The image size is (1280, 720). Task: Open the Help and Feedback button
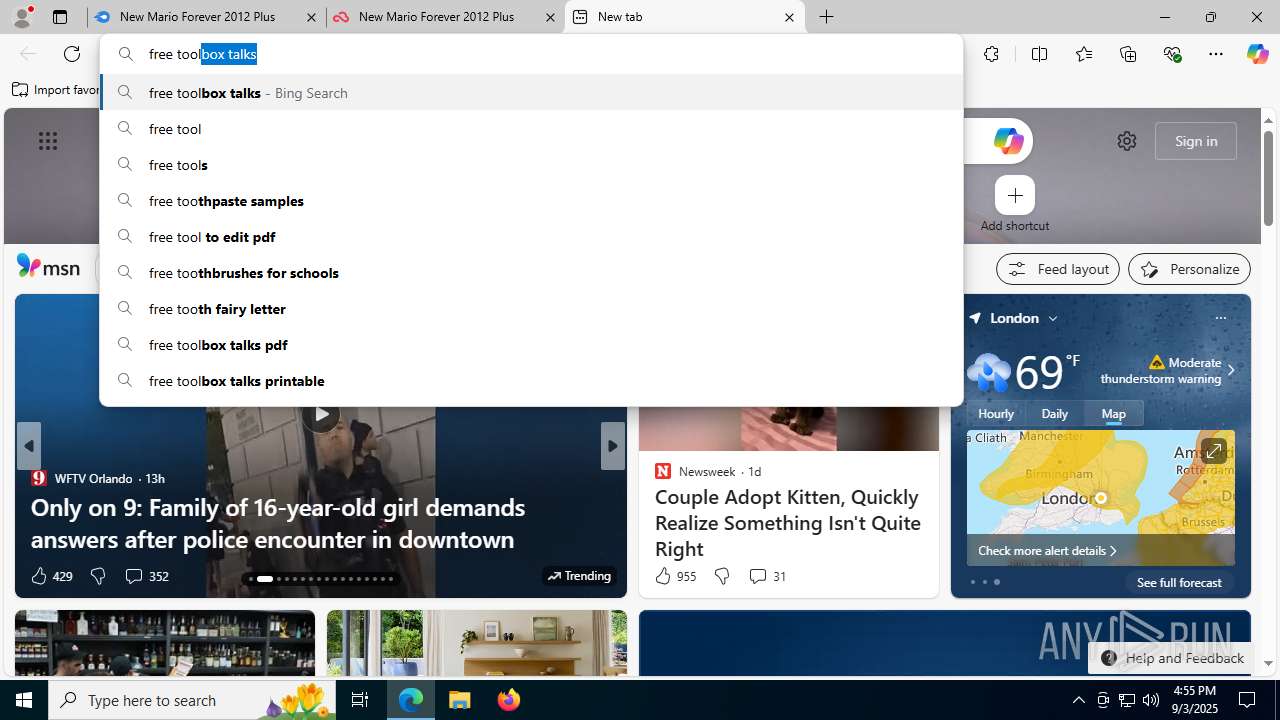coord(1171,658)
